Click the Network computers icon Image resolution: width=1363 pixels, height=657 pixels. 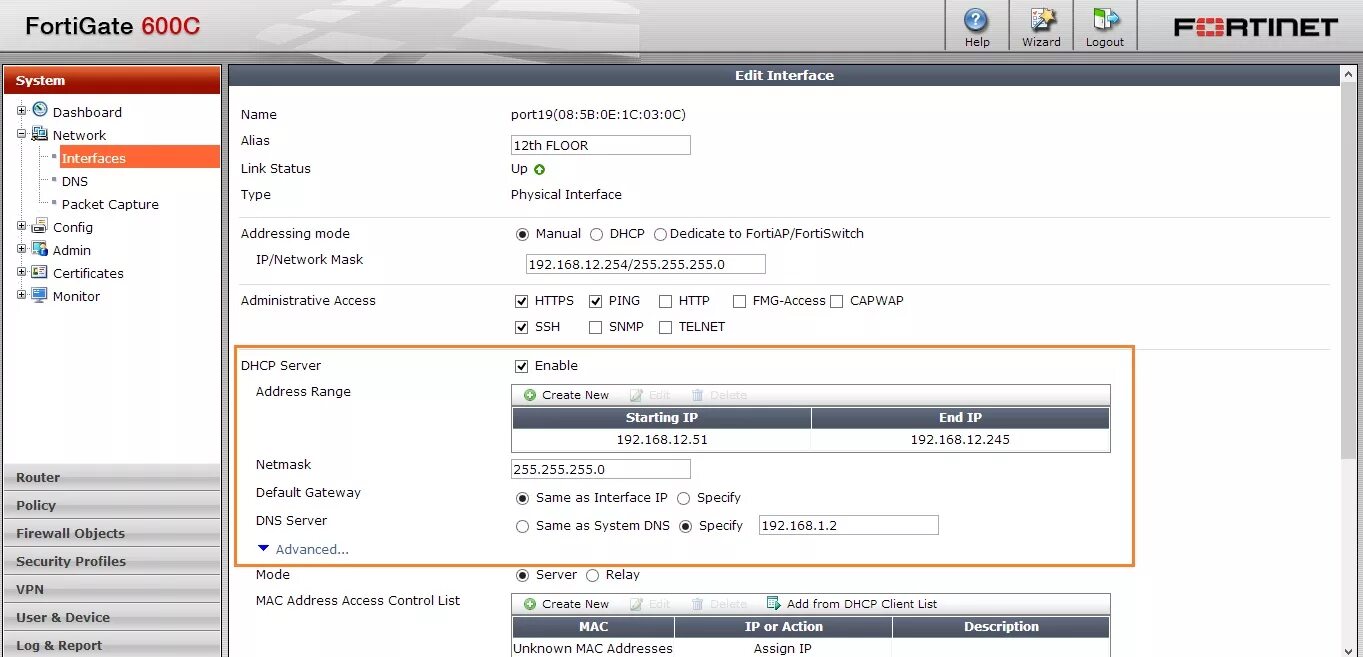40,134
